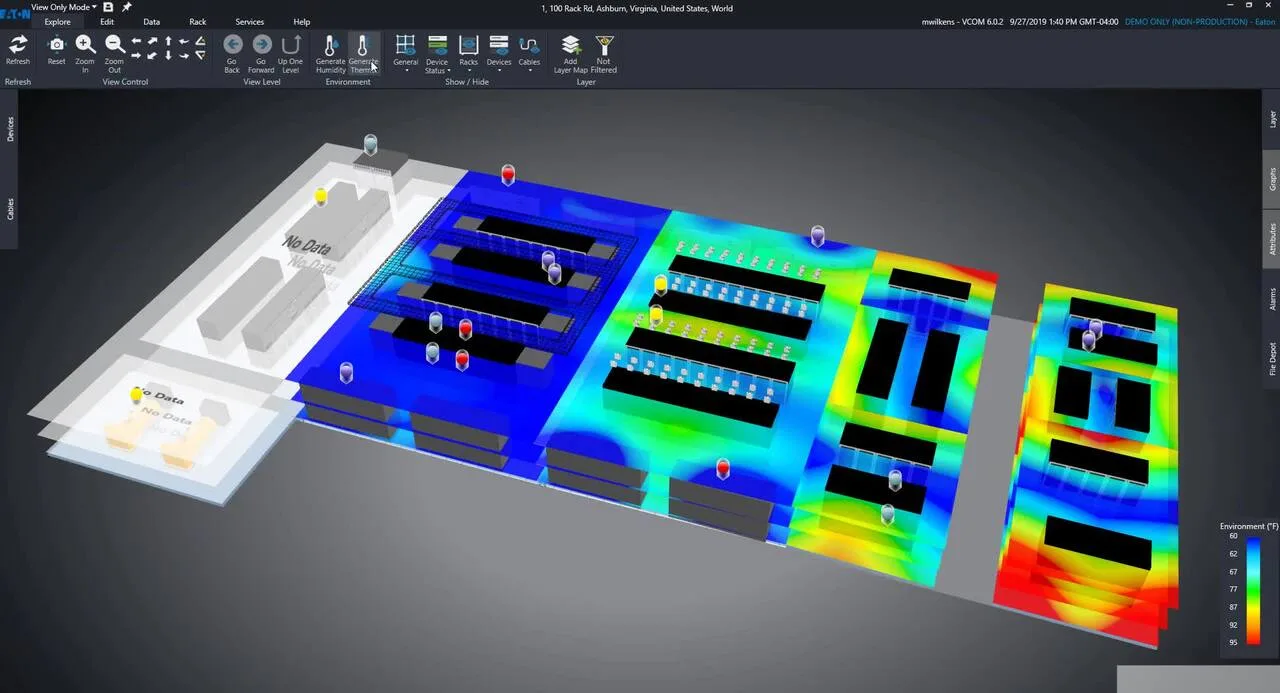Open the Services ribbon tab

(x=249, y=22)
